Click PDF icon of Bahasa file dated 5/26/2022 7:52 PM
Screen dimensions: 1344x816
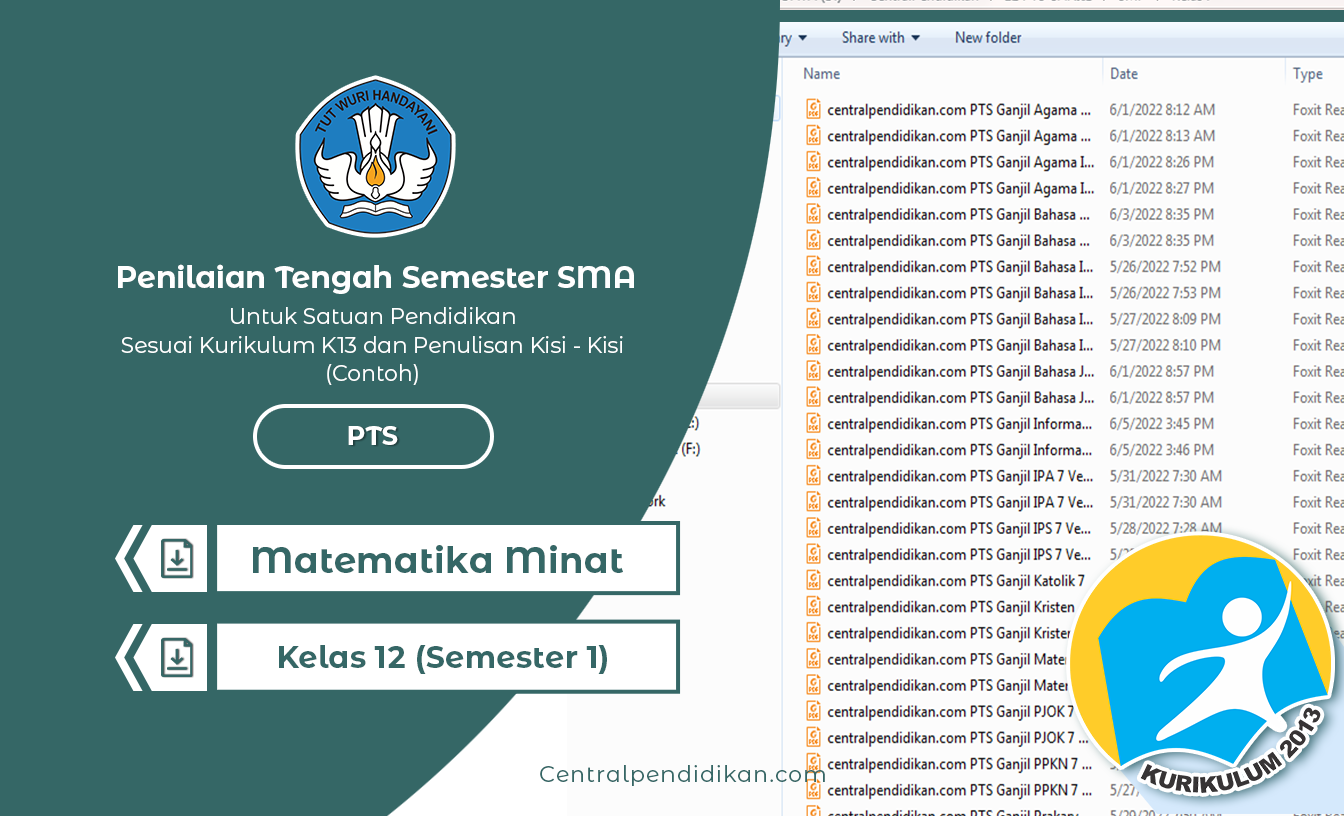[x=814, y=267]
